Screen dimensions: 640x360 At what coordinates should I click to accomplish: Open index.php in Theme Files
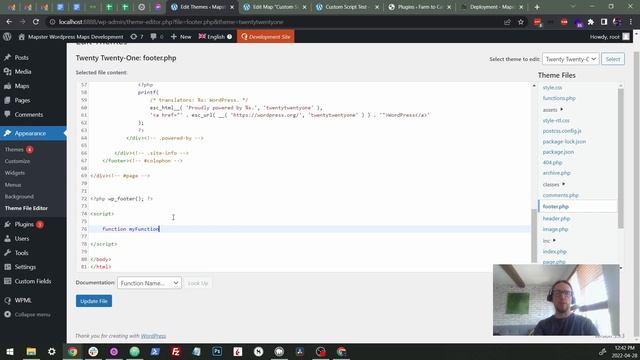coord(554,251)
